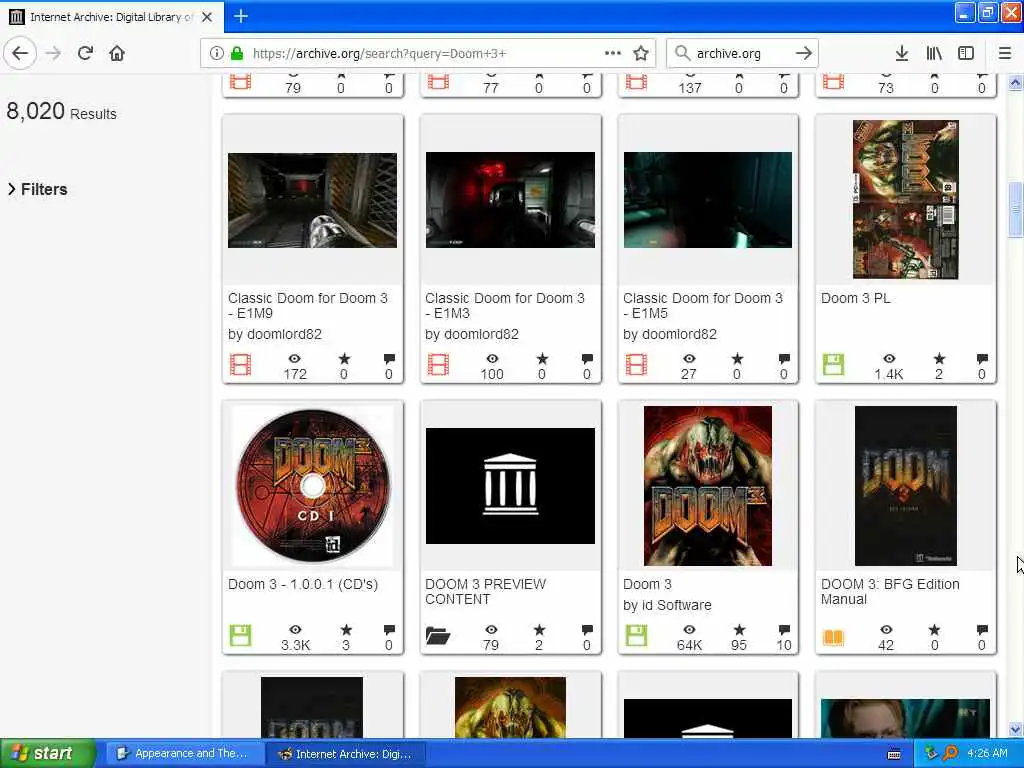The width and height of the screenshot is (1024, 768).
Task: Open the browser home page
Action: click(x=117, y=53)
